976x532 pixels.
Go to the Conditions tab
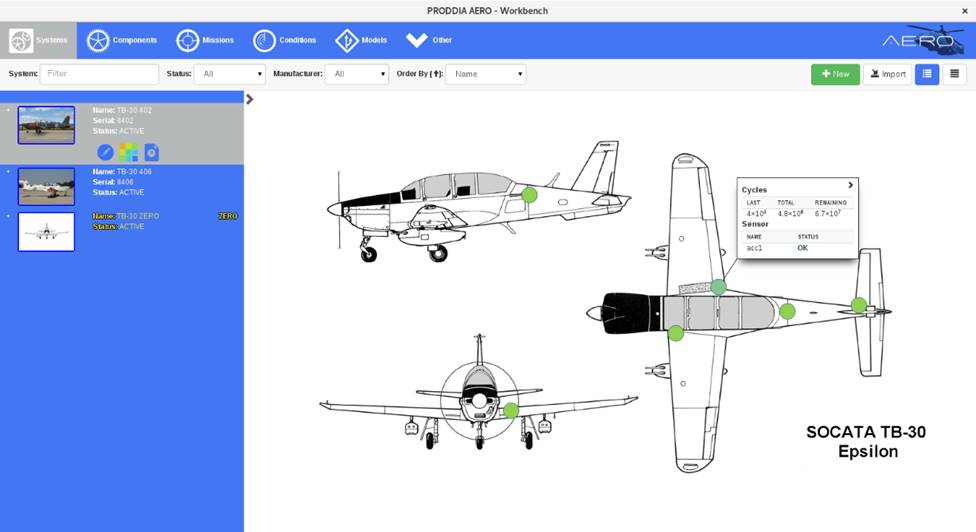point(284,40)
